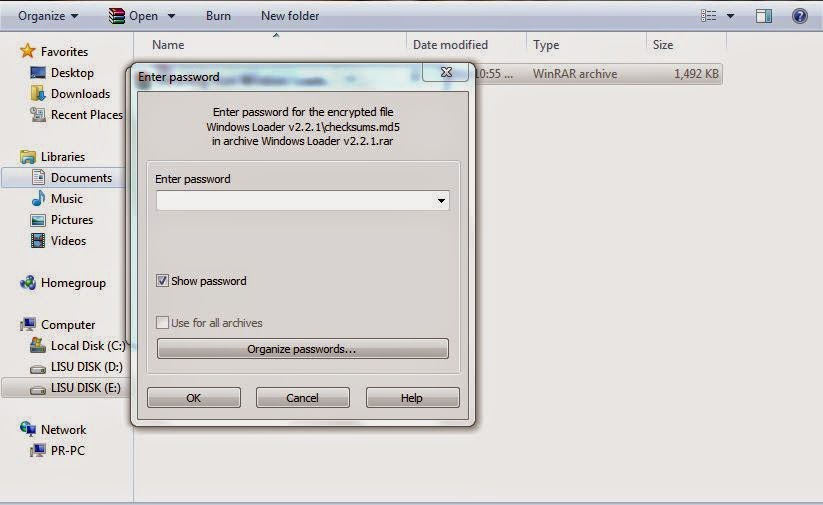The width and height of the screenshot is (823, 505).
Task: Close the Enter password dialog
Action: point(446,72)
